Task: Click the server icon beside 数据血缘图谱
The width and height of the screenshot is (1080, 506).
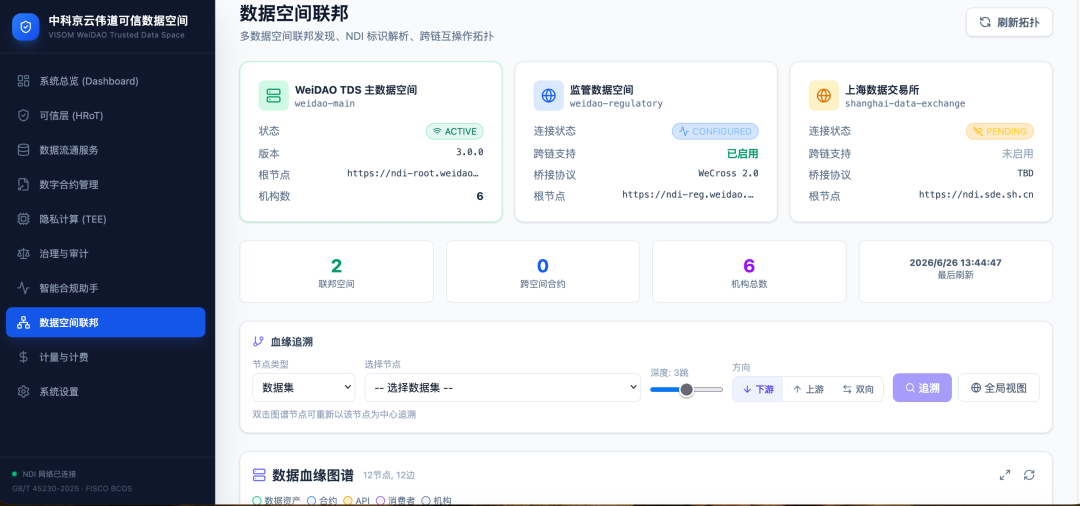Action: tap(259, 475)
